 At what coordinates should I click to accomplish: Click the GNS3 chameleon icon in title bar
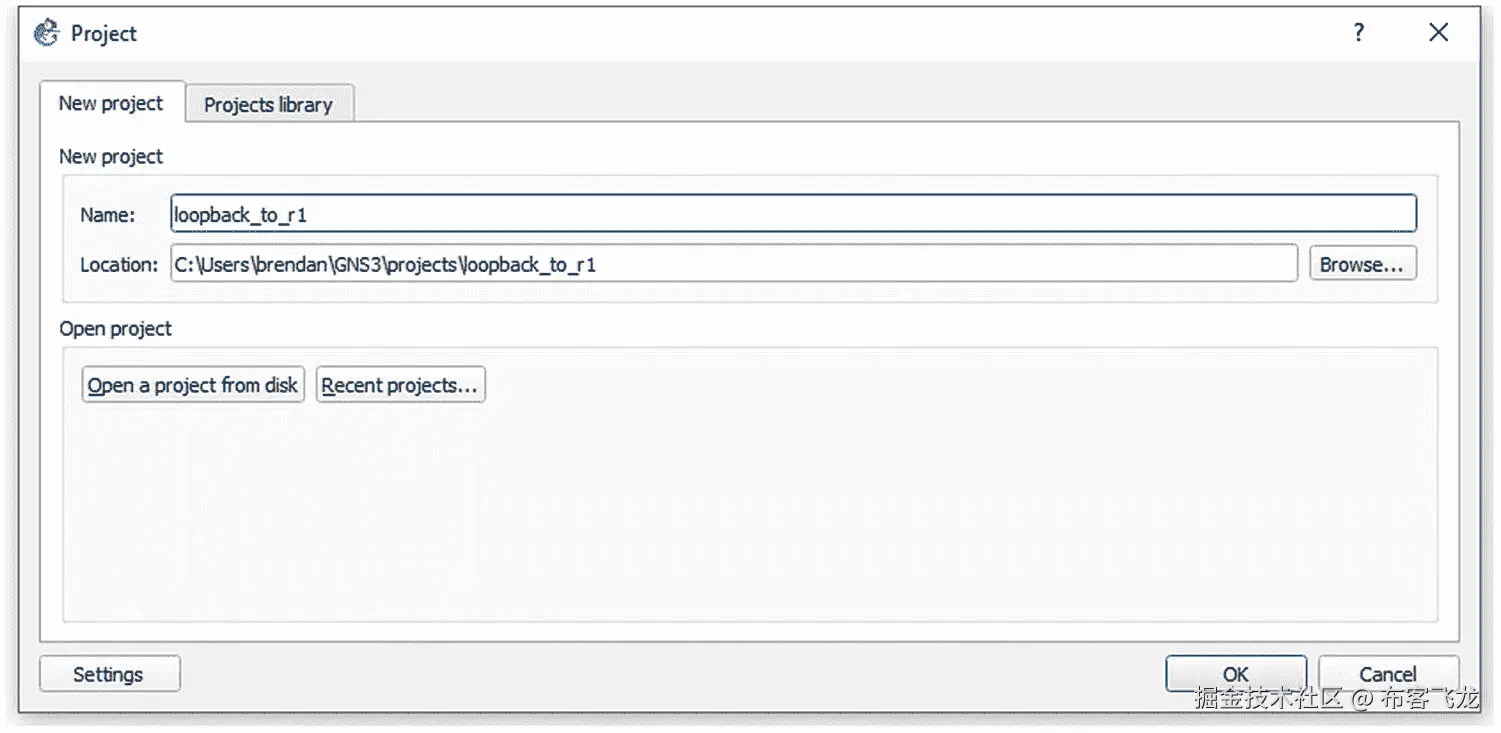[x=46, y=33]
